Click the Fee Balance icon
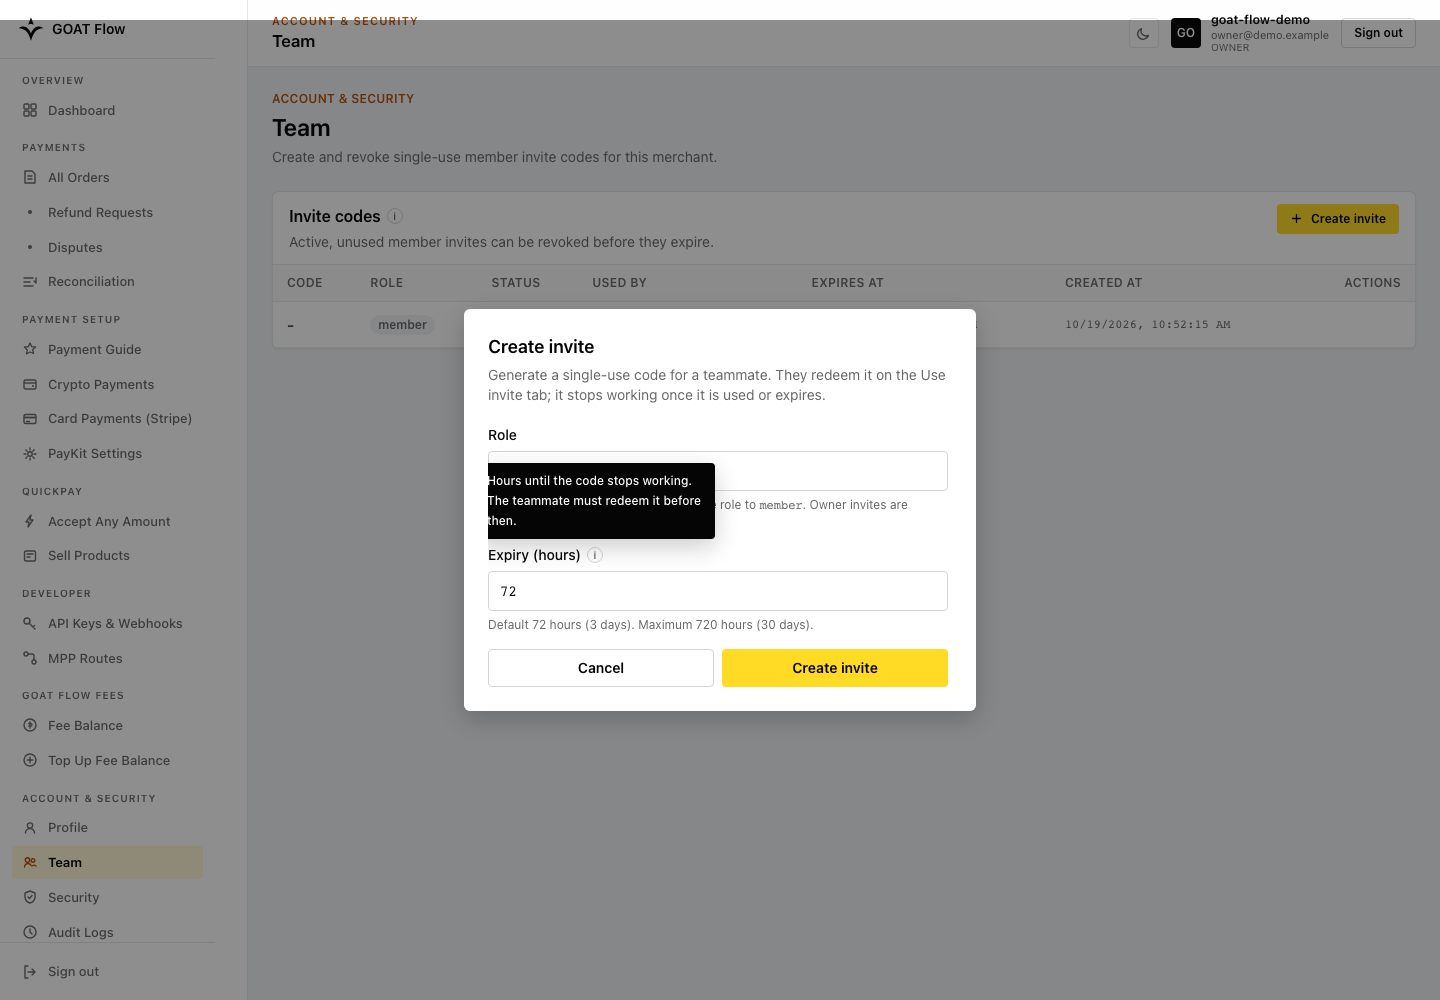 click(x=30, y=726)
